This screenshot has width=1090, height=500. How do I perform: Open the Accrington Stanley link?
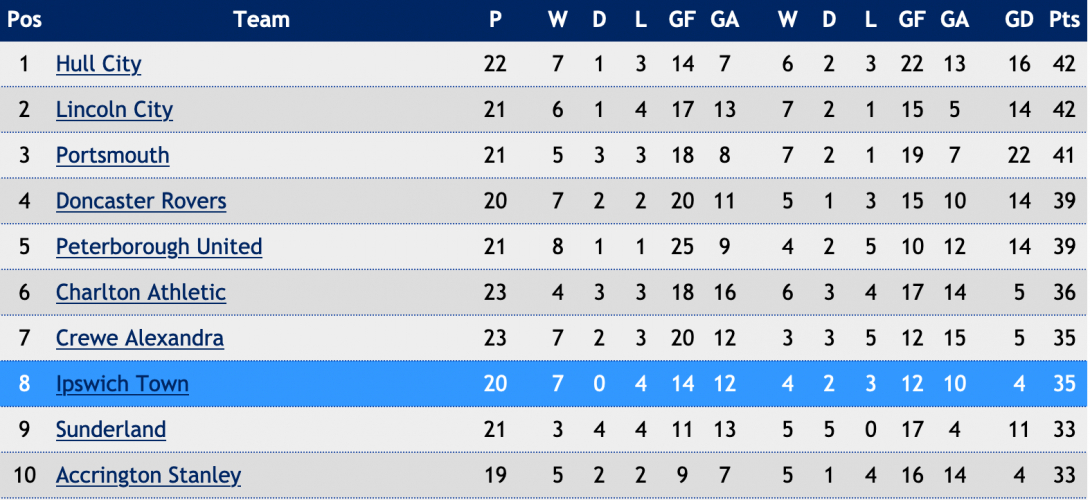click(148, 476)
